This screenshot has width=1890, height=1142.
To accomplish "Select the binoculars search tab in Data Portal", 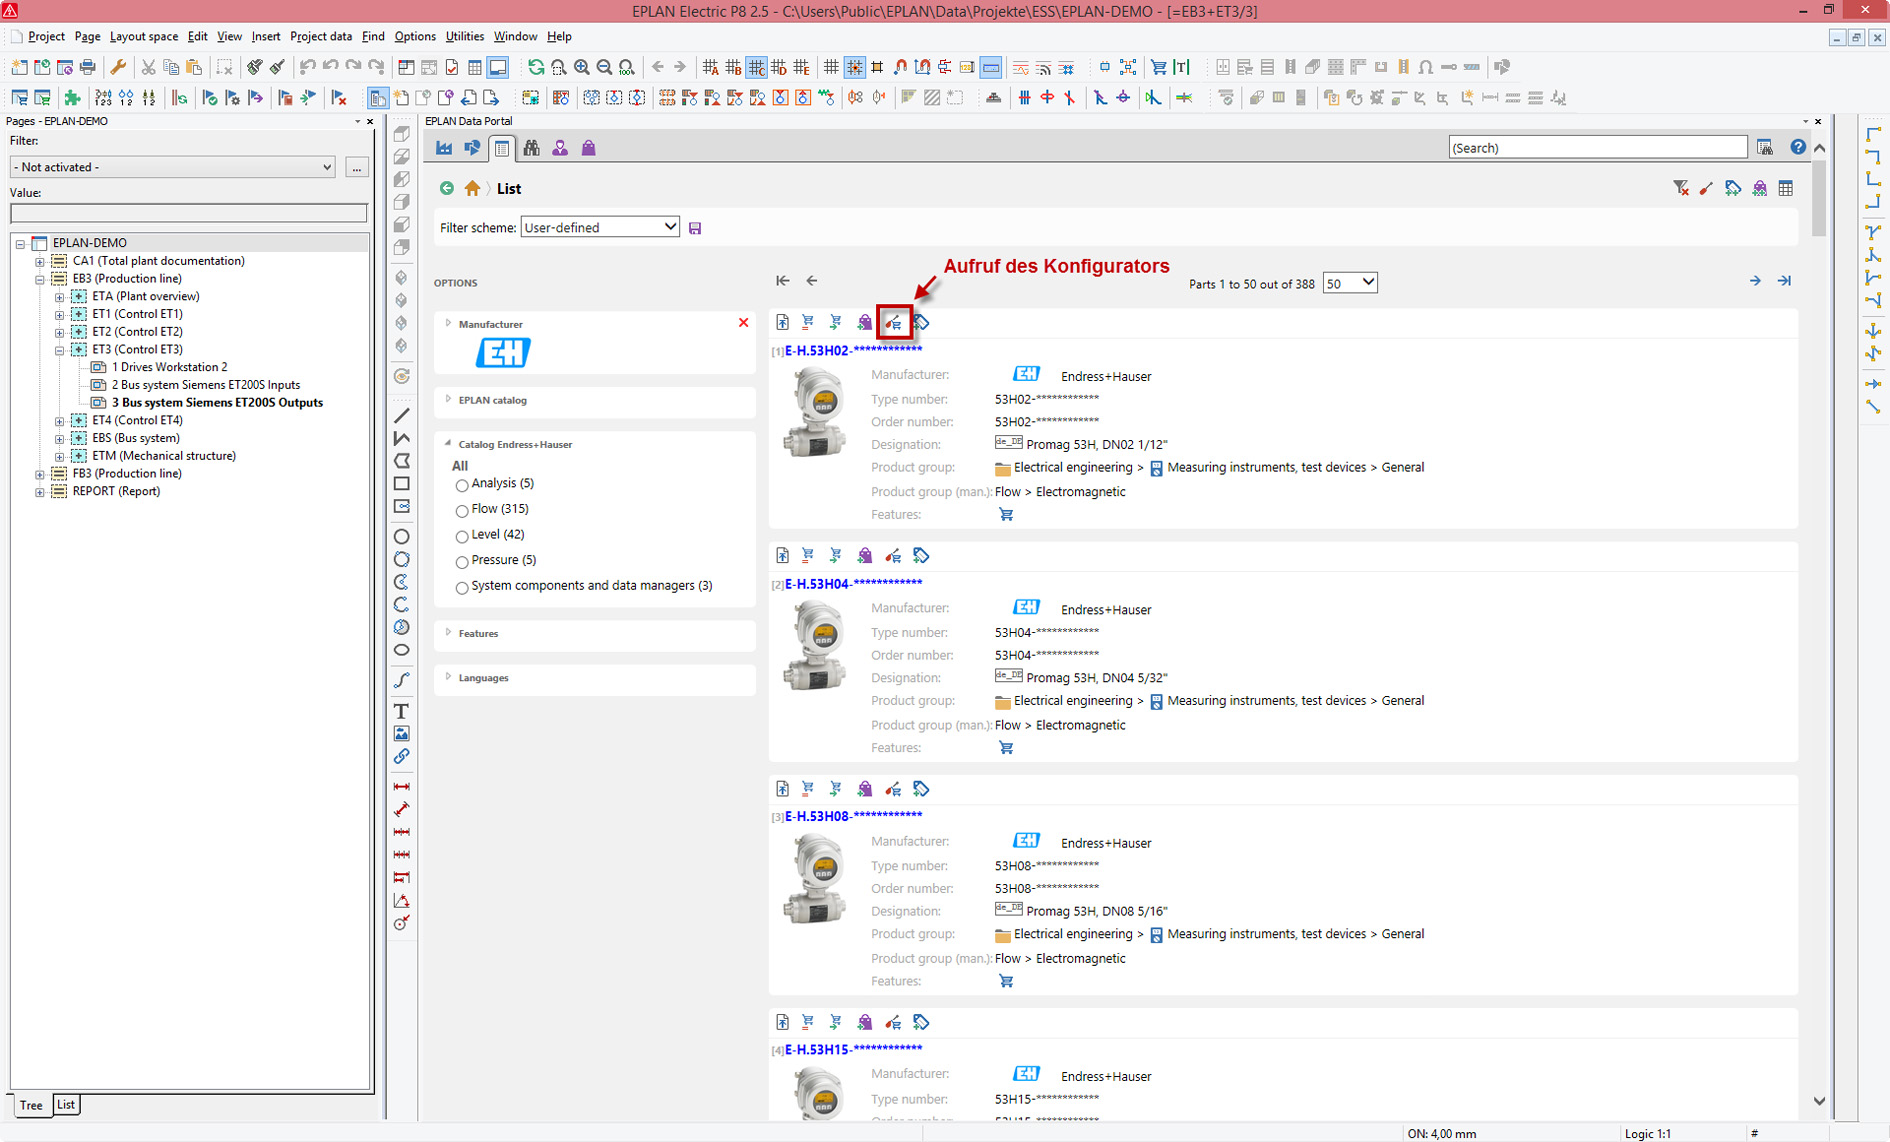I will click(532, 147).
